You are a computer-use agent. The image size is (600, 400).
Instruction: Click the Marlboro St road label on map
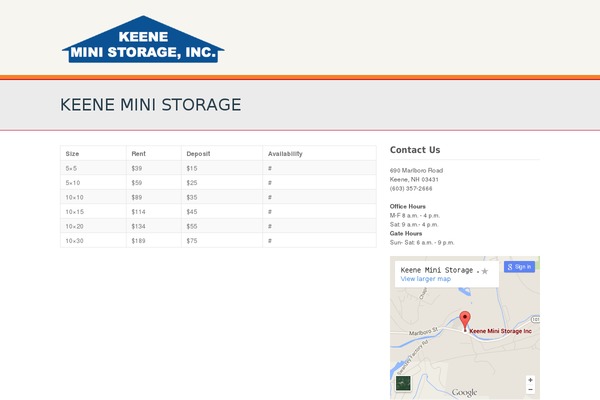(423, 331)
